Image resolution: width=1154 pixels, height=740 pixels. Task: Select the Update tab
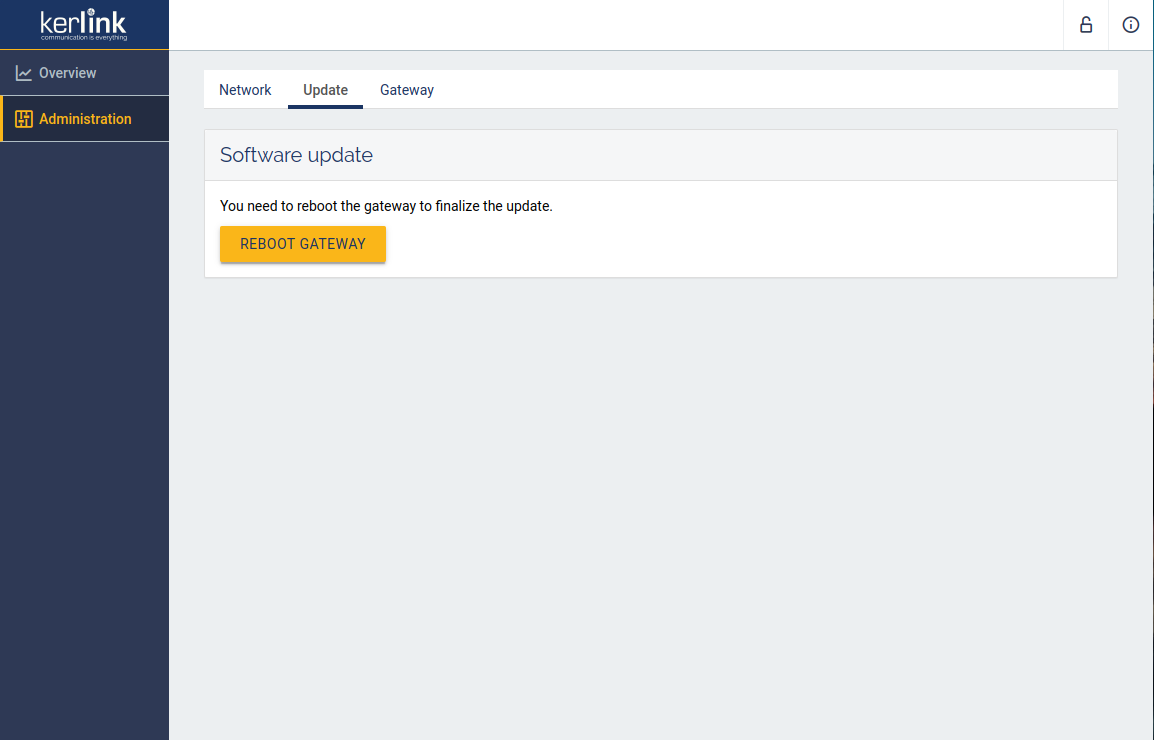[x=325, y=90]
